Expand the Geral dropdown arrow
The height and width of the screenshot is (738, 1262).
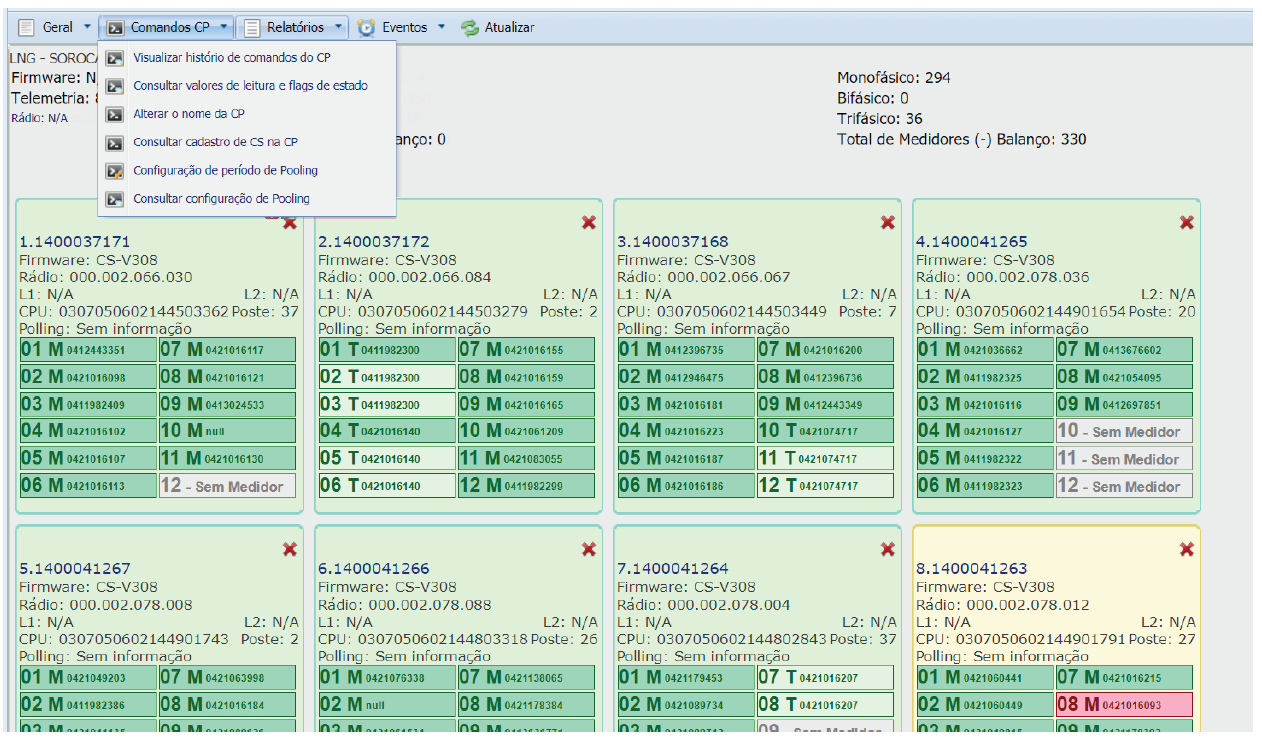[87, 28]
